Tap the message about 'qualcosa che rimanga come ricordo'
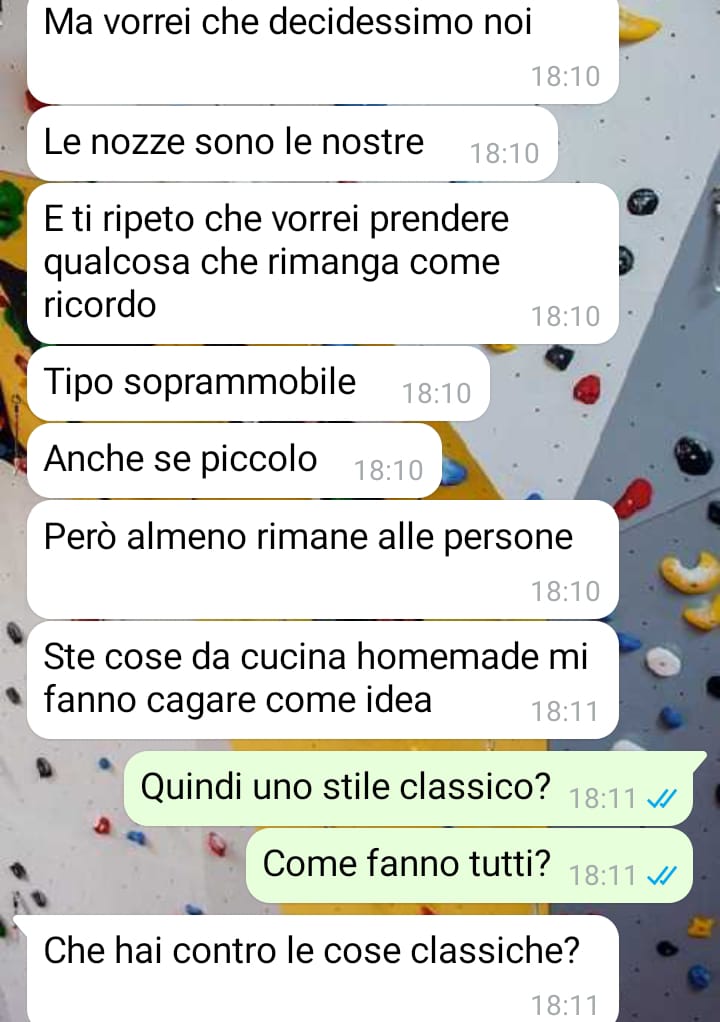 pyautogui.click(x=323, y=263)
